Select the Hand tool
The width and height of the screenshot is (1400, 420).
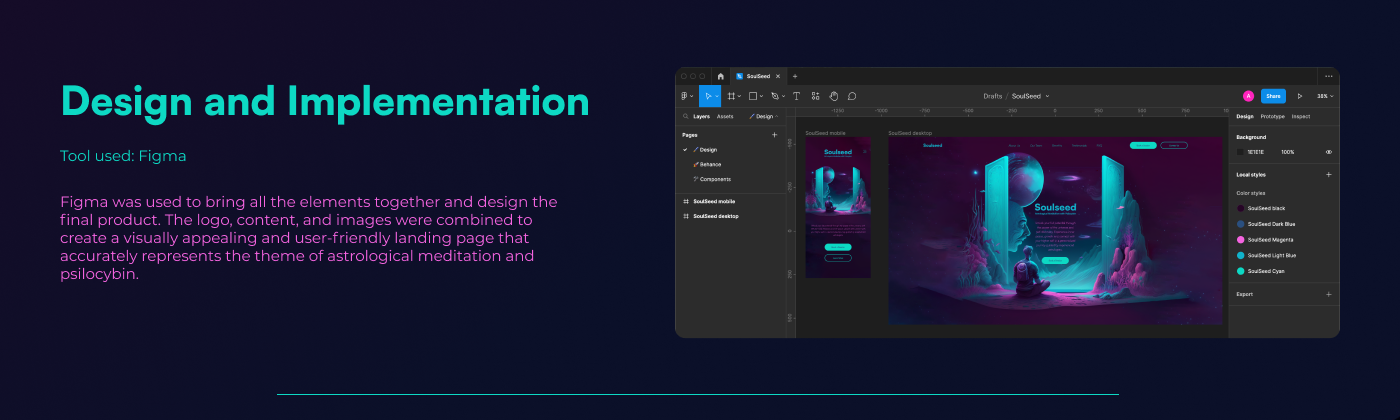tap(834, 96)
